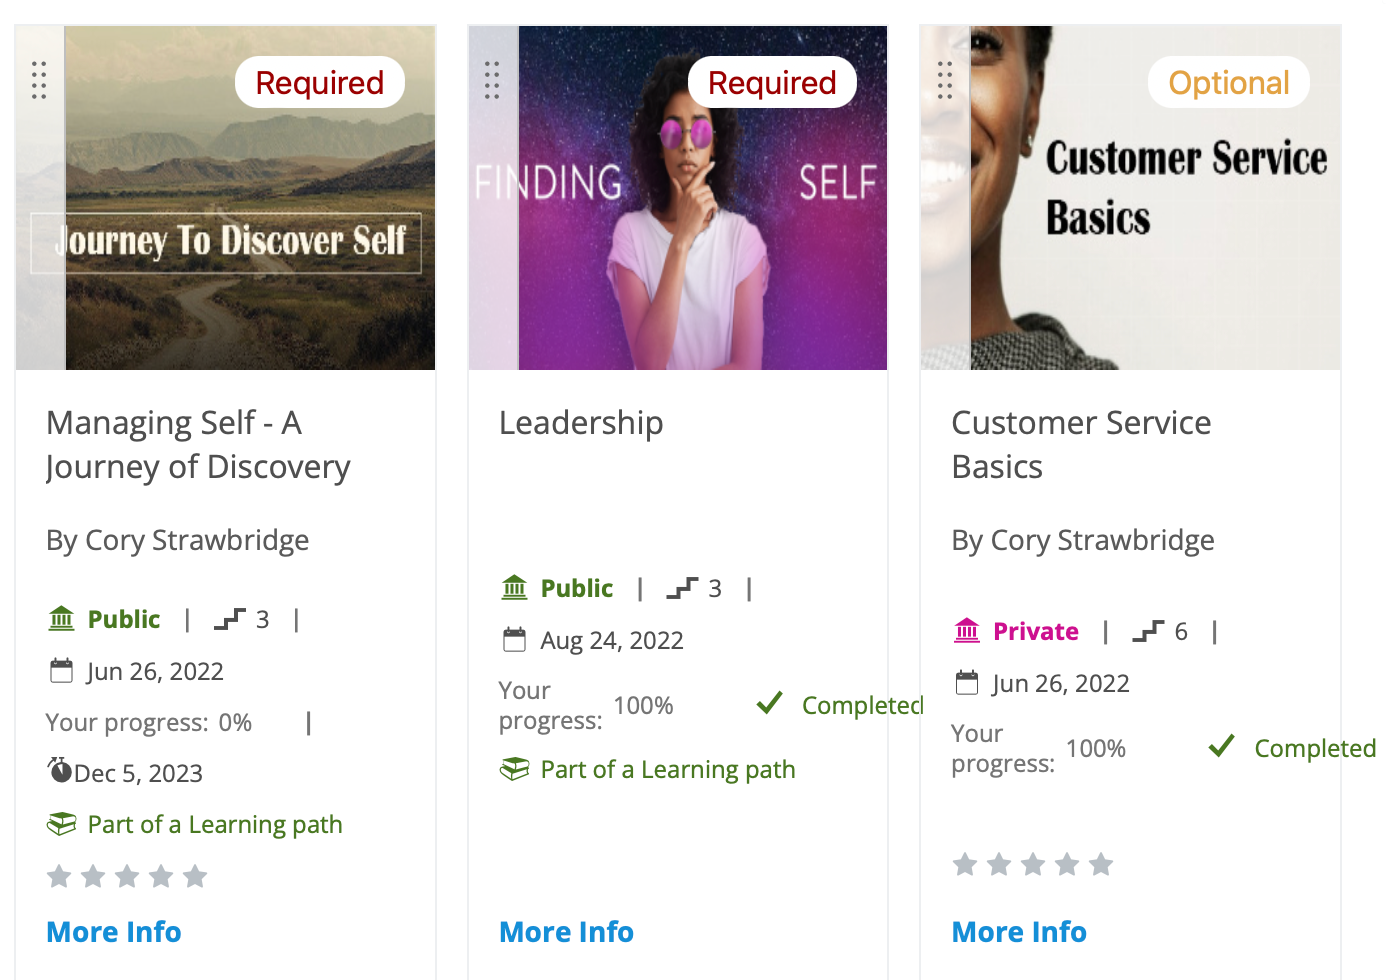Click the calendar icon next to Aug 24, 2022
The image size is (1398, 980).
point(514,638)
